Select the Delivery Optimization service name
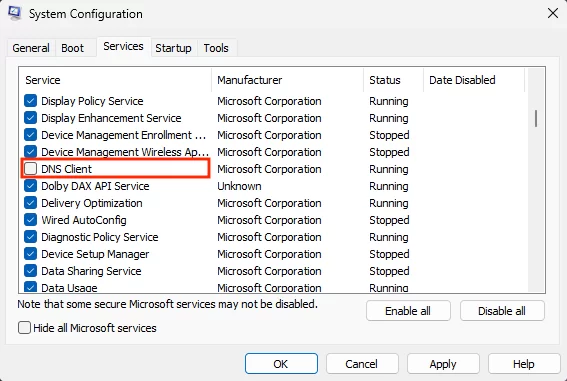The height and width of the screenshot is (381, 567). [x=92, y=203]
